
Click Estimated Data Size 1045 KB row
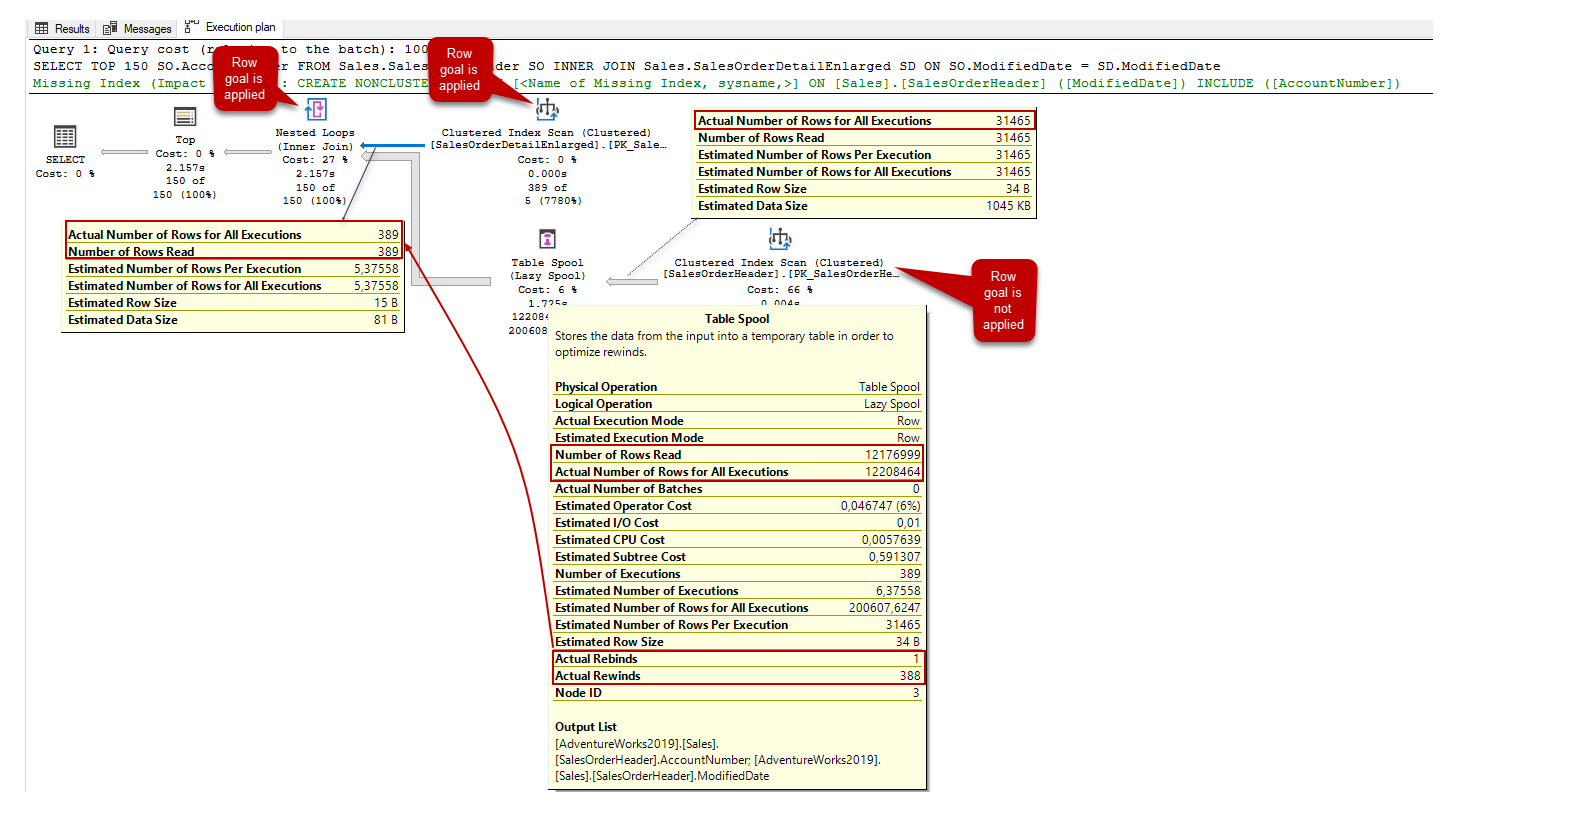pos(864,206)
